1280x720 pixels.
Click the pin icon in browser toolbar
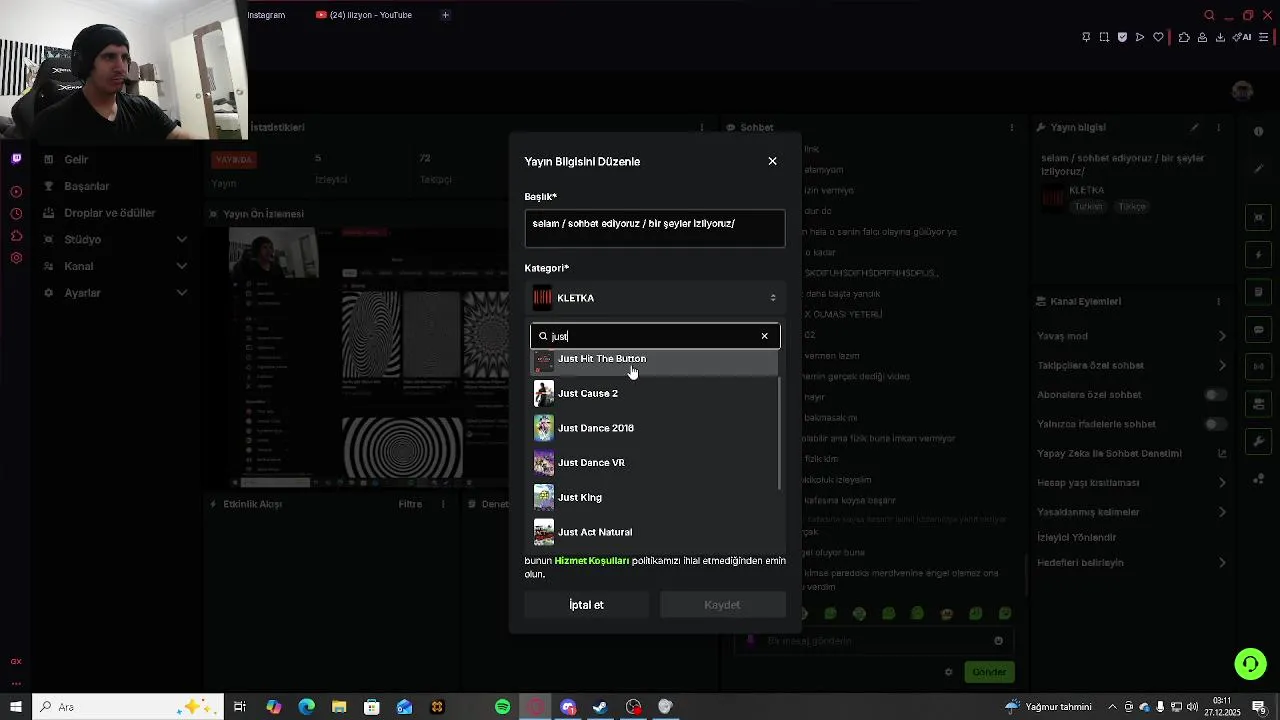(1086, 38)
